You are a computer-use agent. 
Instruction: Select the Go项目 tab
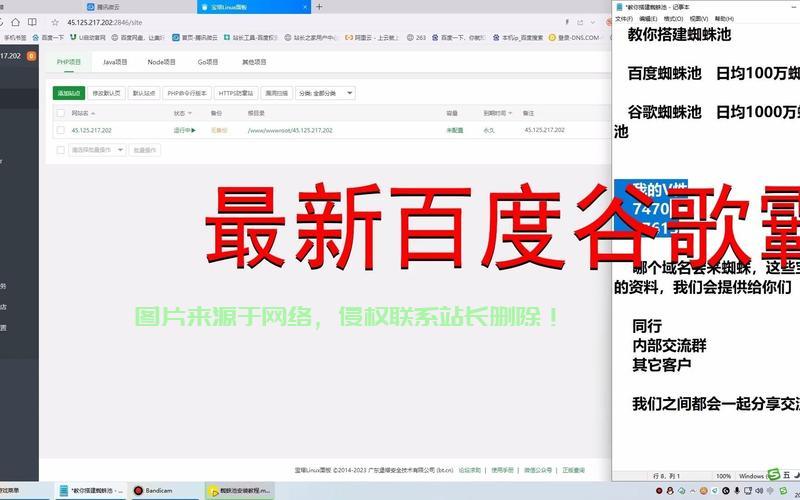pyautogui.click(x=208, y=62)
